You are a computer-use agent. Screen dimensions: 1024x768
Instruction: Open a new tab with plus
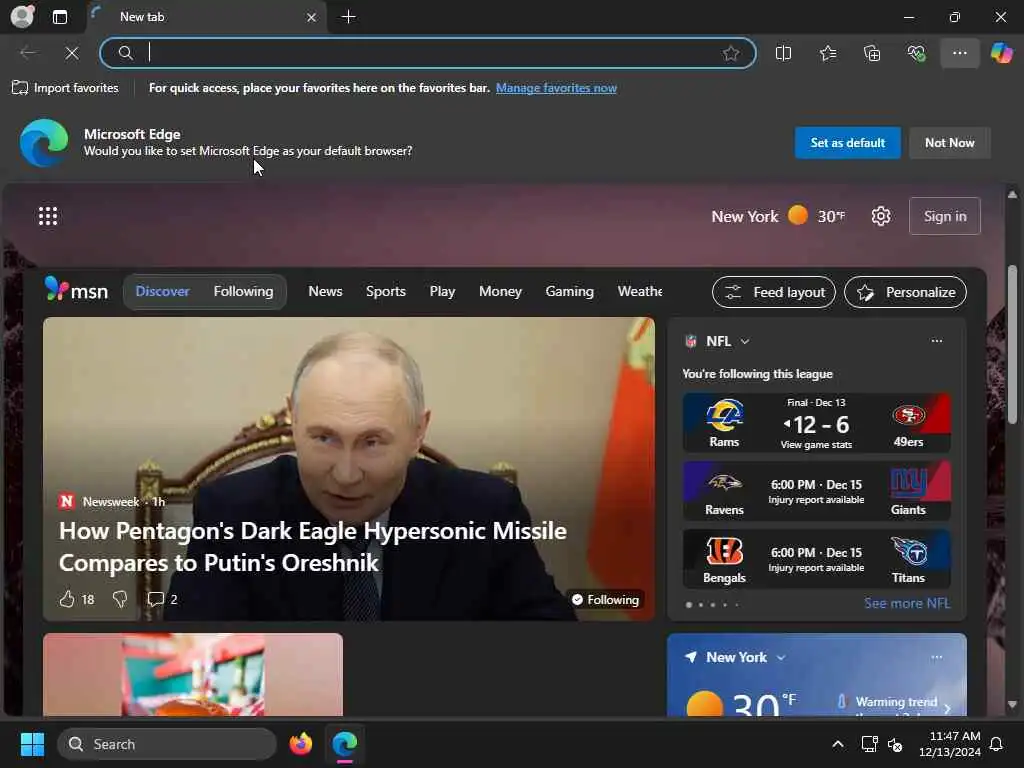point(349,17)
